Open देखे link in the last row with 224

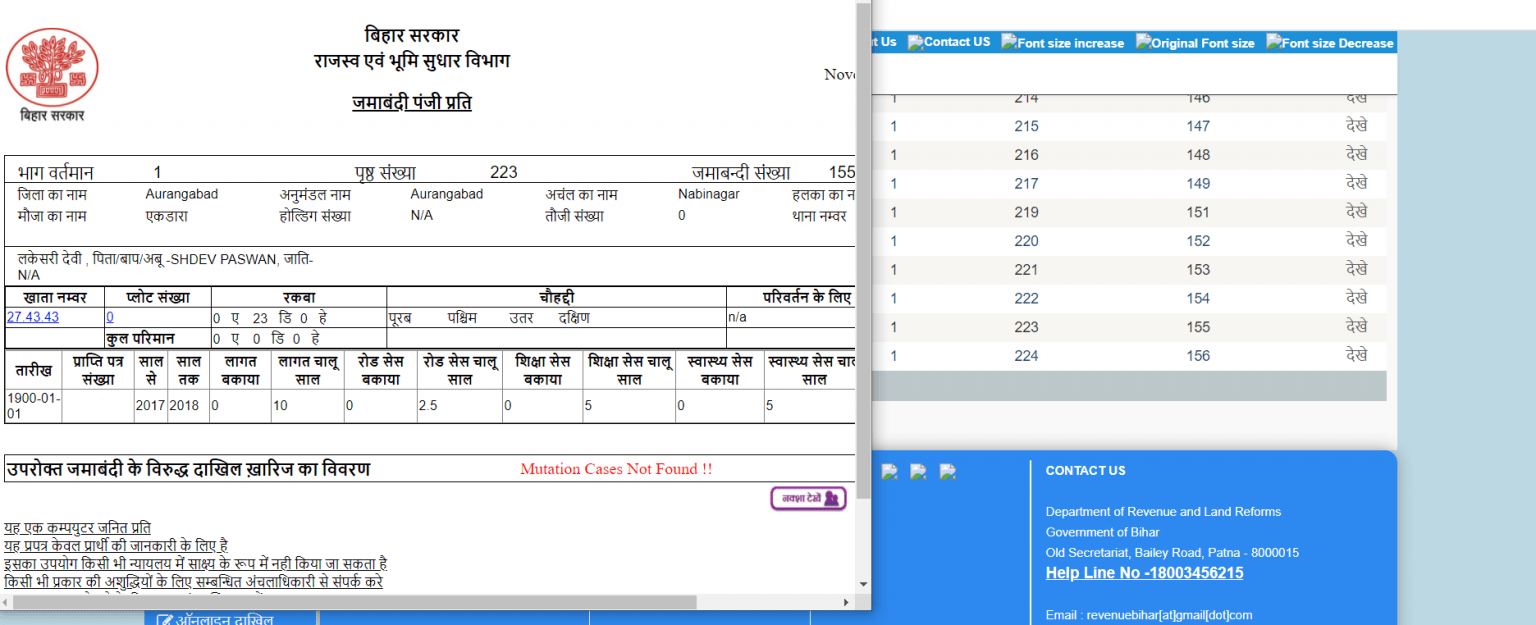tap(1357, 355)
